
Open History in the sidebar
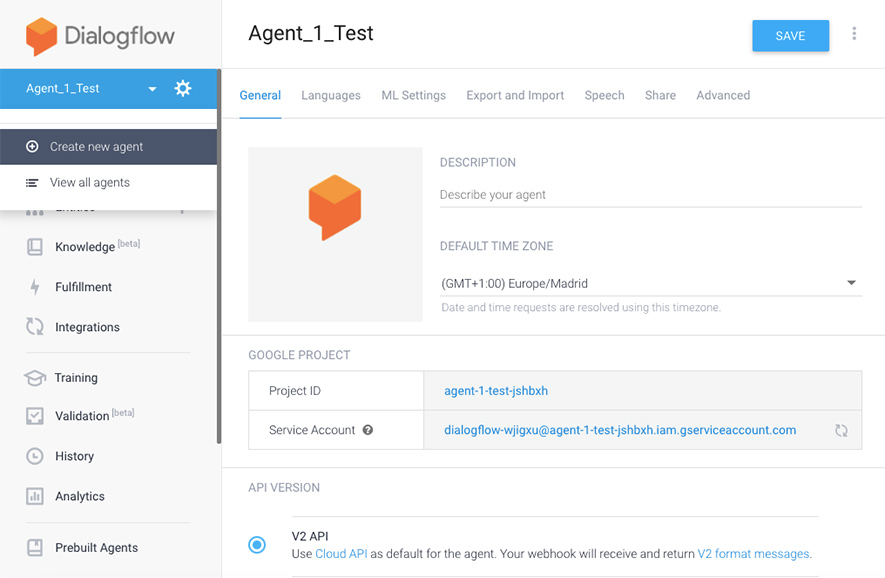click(x=75, y=456)
